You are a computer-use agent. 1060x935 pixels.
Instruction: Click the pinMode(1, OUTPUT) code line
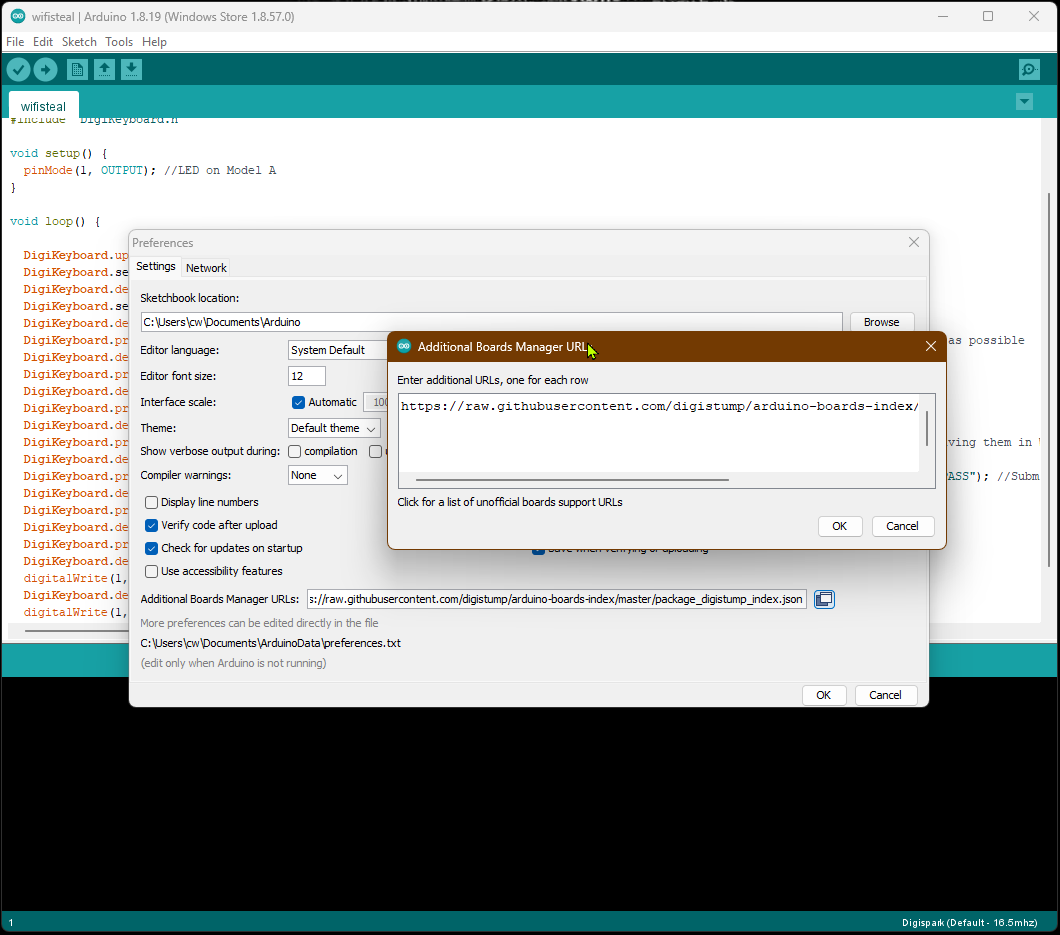tap(149, 170)
